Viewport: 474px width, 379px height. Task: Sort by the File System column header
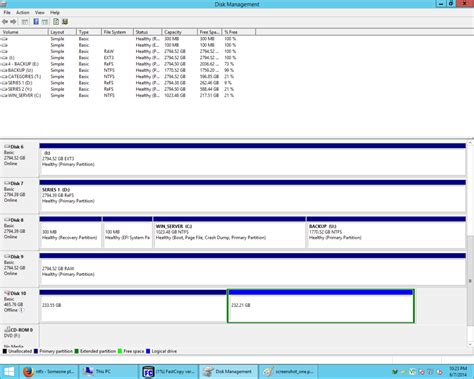point(117,32)
